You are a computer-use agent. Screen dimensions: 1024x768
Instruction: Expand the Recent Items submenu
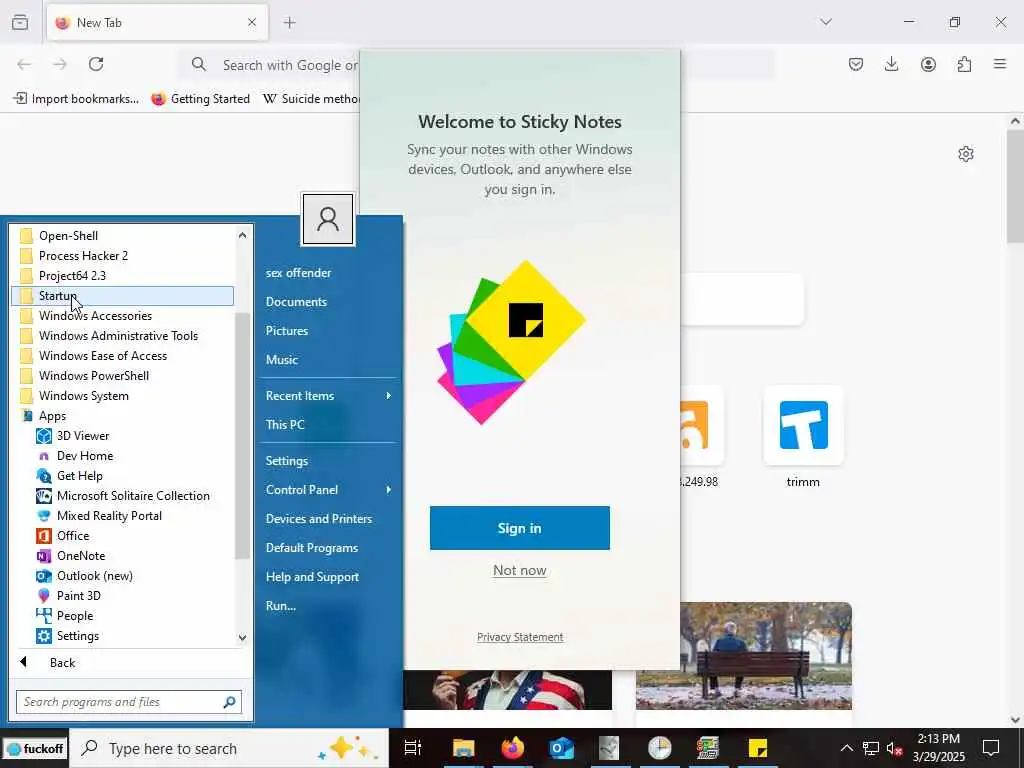[328, 396]
